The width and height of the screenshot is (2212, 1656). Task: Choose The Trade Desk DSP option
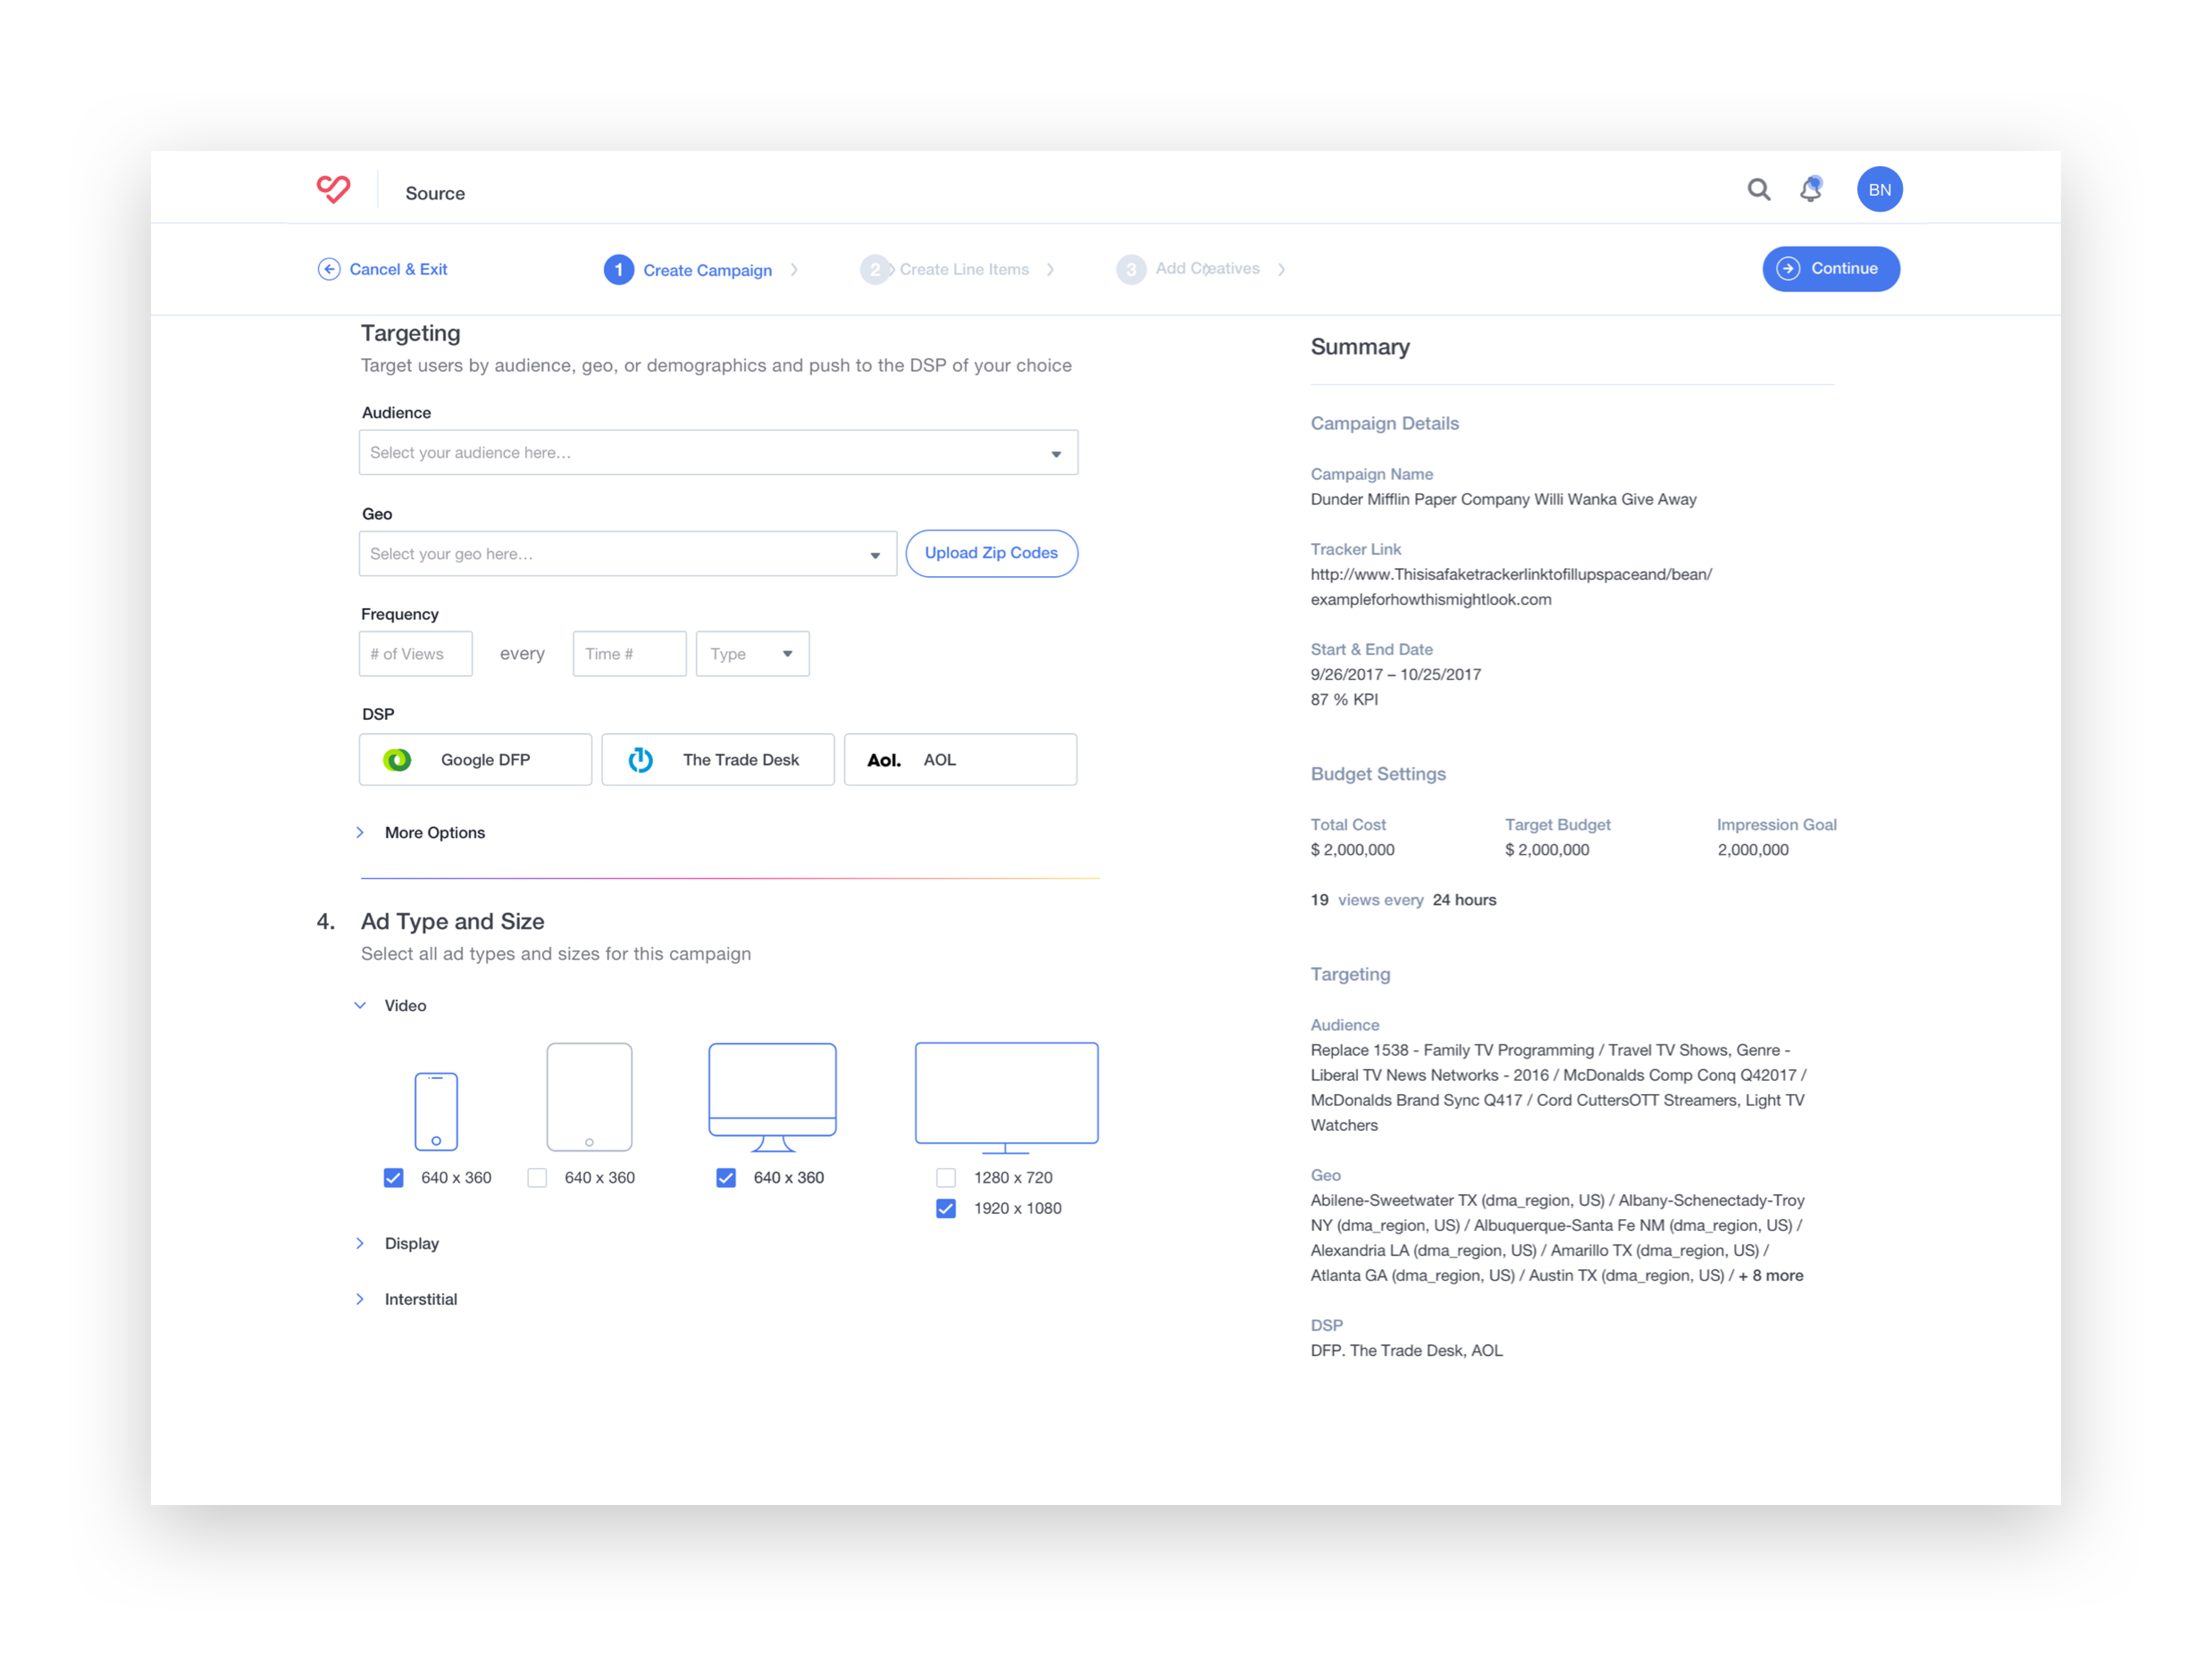click(x=717, y=760)
